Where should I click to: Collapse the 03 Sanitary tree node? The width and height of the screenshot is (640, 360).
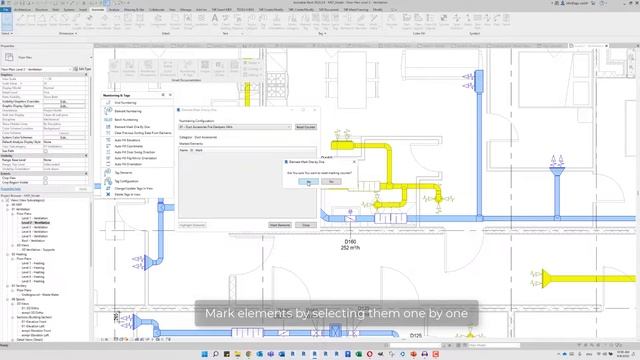coord(7,286)
